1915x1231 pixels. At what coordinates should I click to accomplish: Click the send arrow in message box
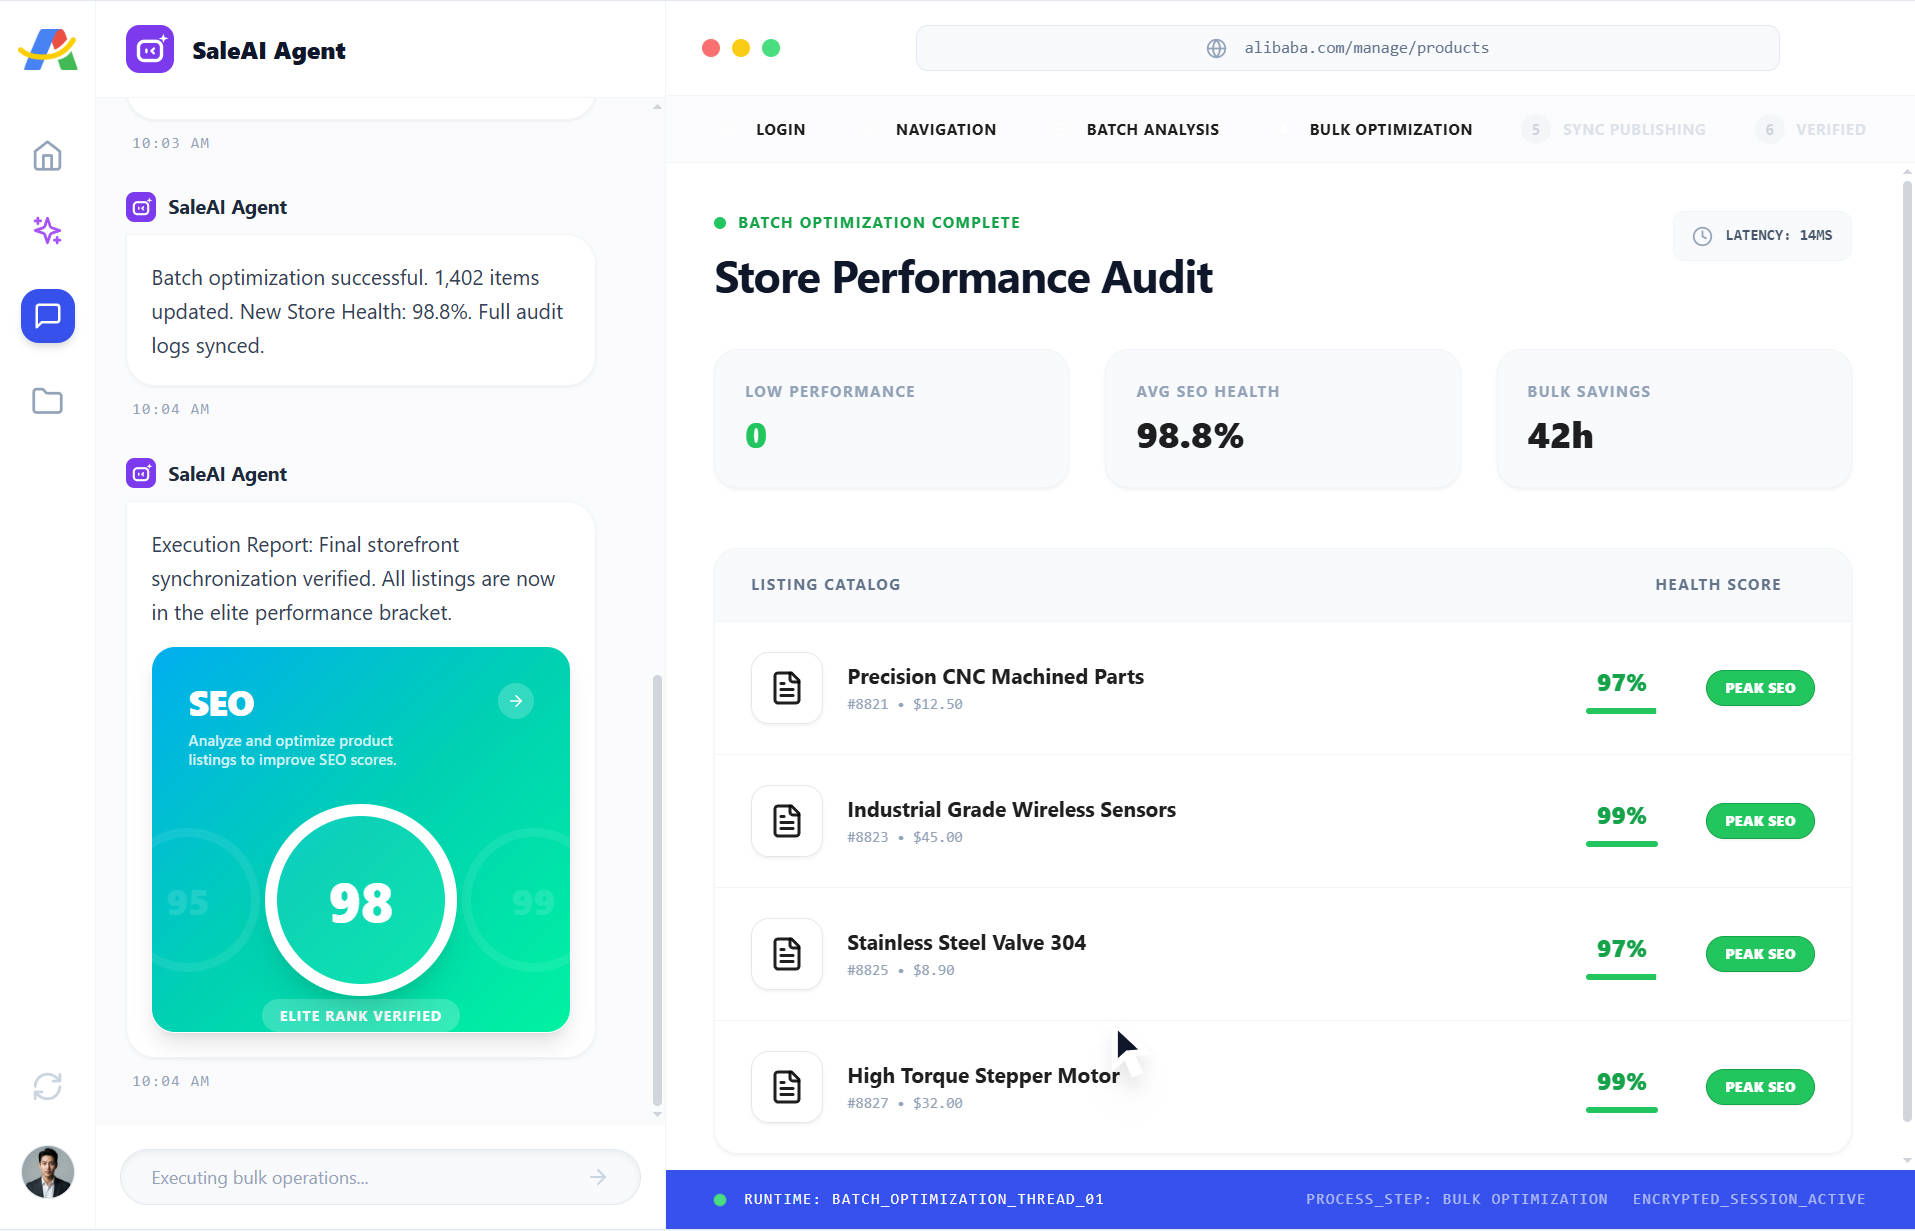click(598, 1177)
